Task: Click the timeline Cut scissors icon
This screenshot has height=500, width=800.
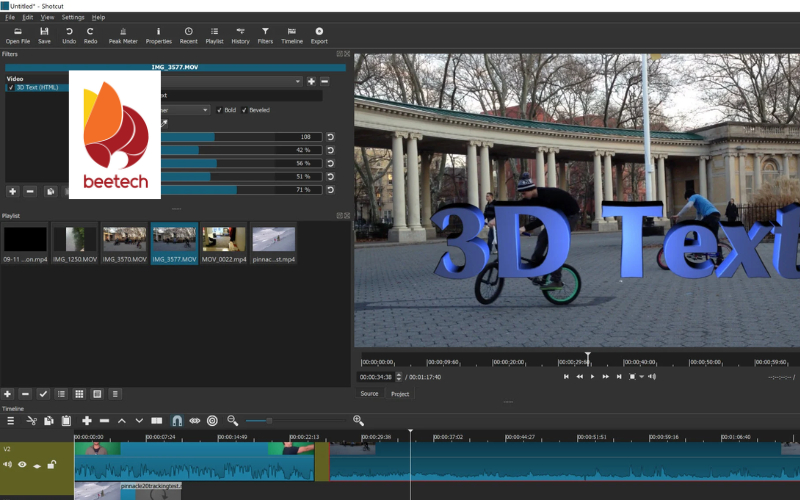Action: tap(32, 421)
